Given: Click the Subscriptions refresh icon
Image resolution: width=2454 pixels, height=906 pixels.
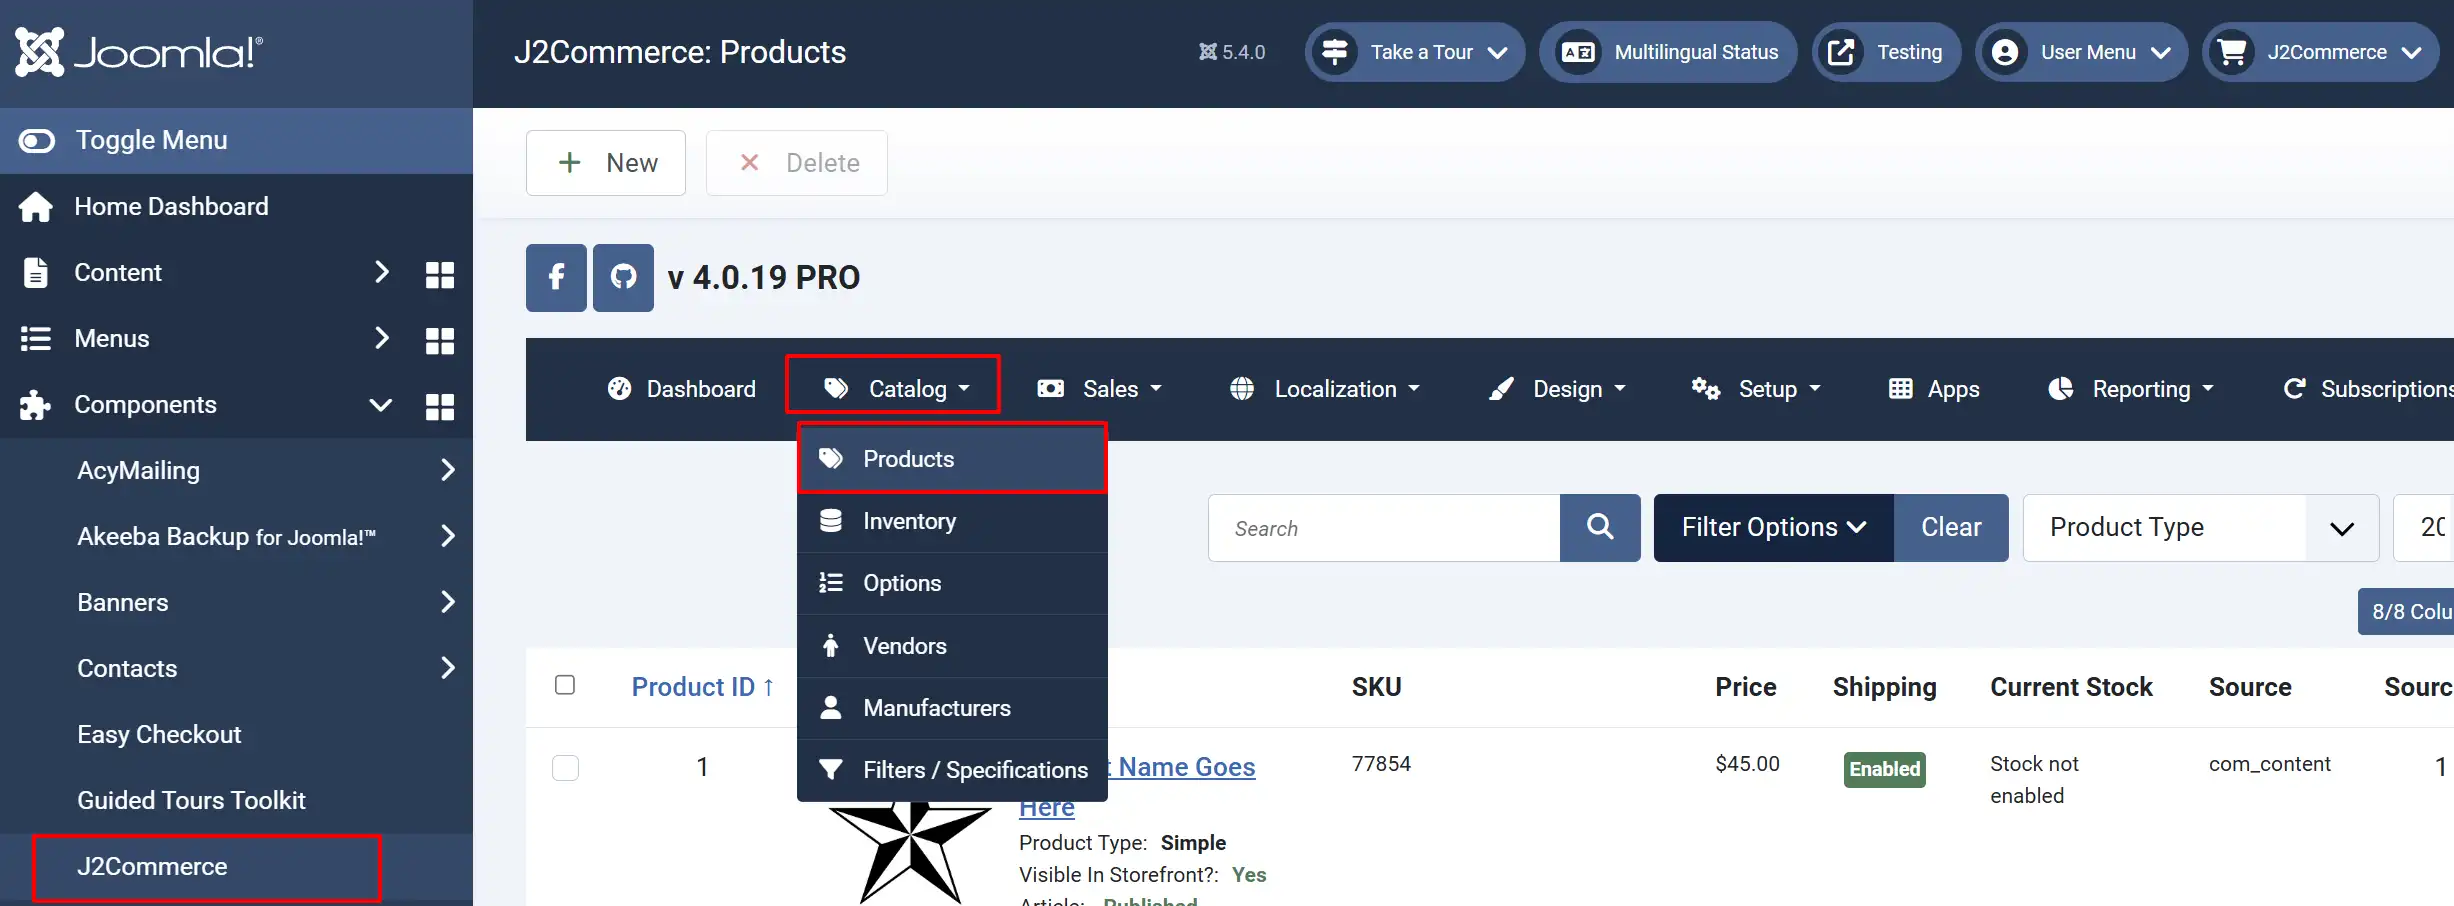Looking at the screenshot, I should (2295, 389).
